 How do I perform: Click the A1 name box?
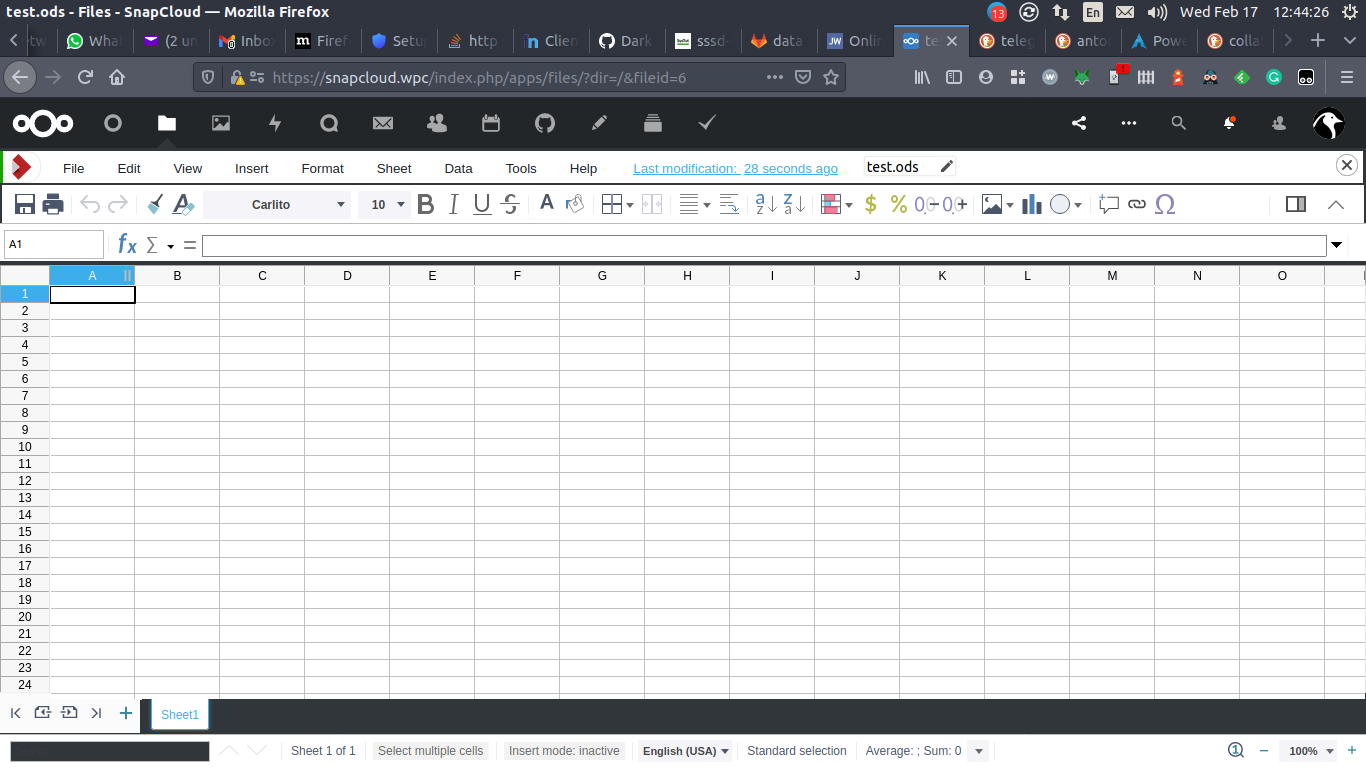point(54,244)
